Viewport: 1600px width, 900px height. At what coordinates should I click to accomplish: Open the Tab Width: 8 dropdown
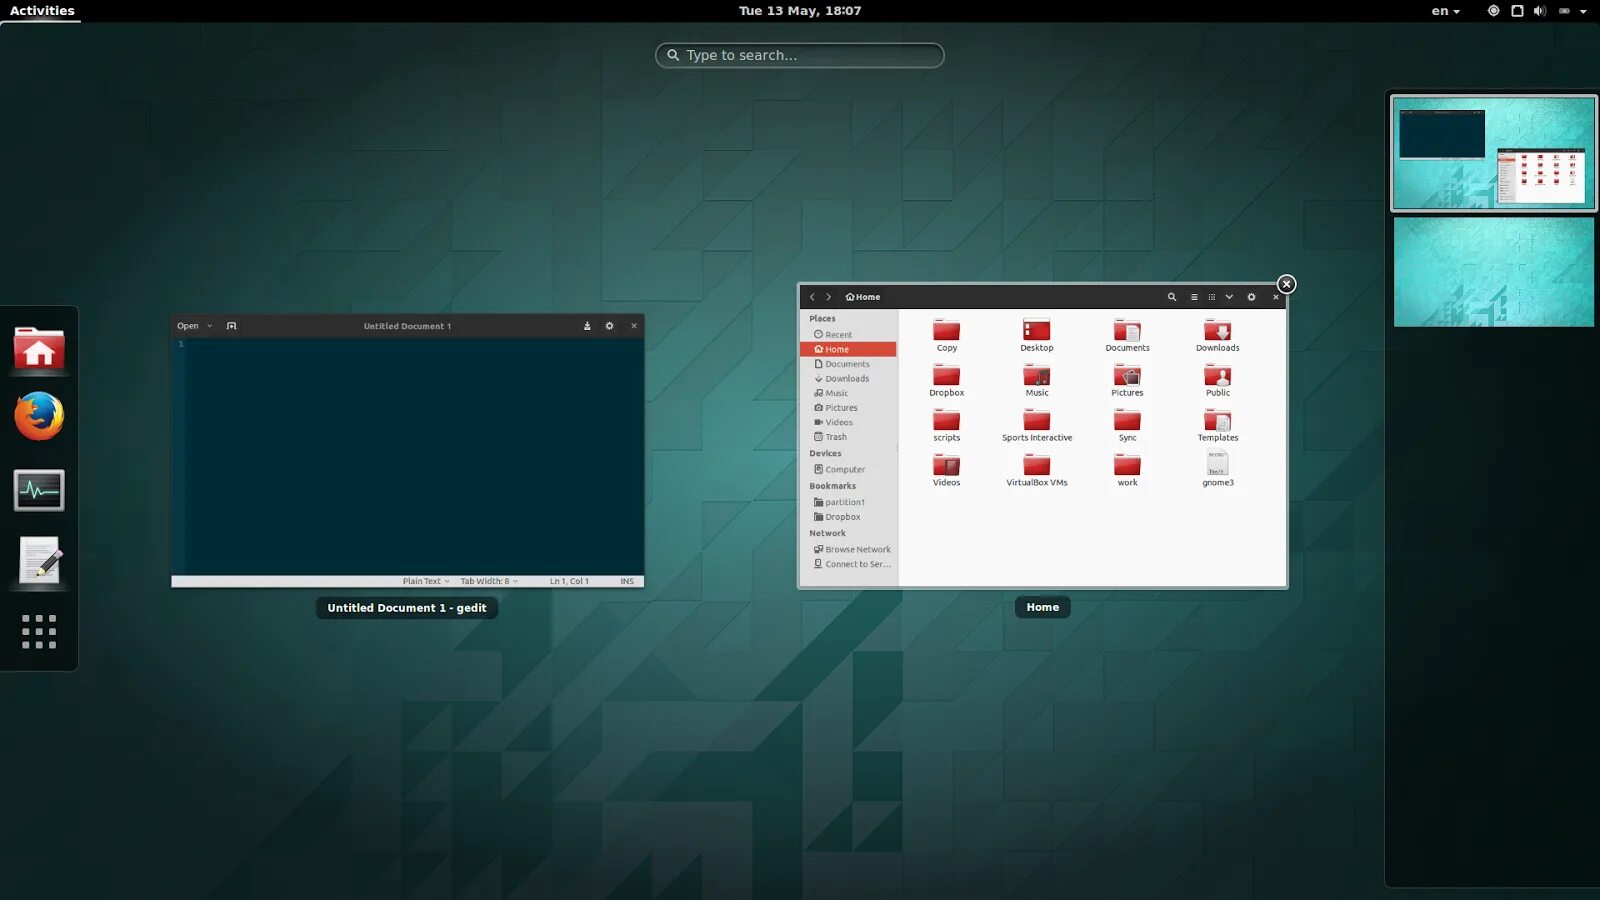click(488, 580)
